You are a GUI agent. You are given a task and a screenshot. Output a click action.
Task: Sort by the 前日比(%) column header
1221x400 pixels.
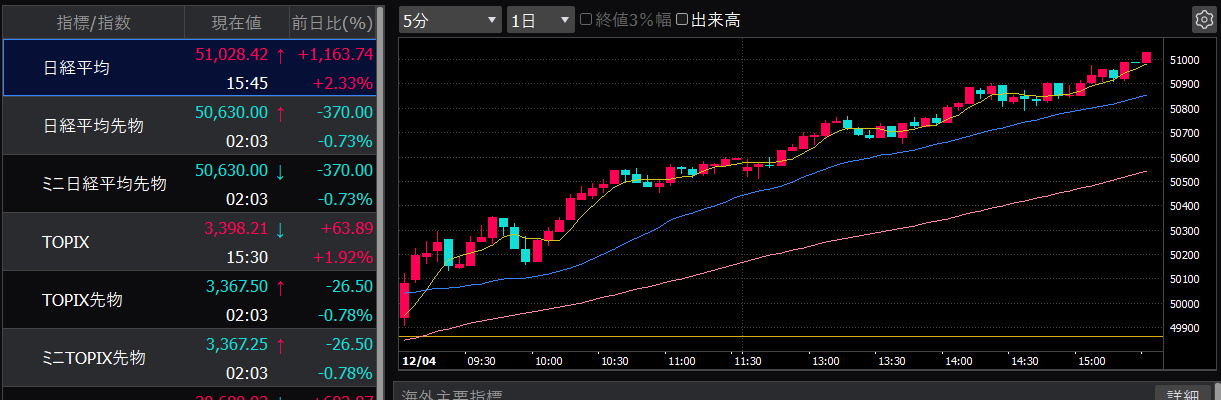tap(331, 21)
